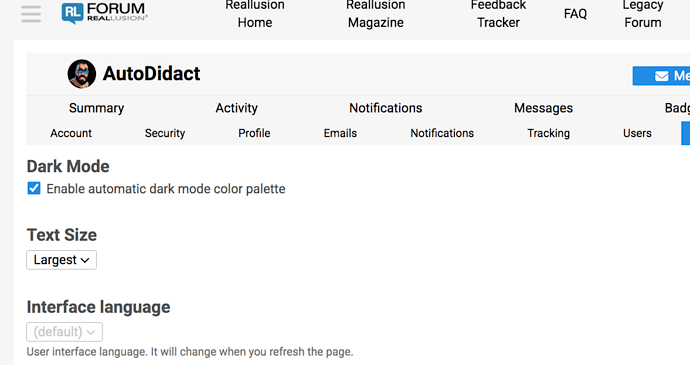Go to the top-level Notifications tab
The height and width of the screenshot is (365, 690).
click(385, 108)
